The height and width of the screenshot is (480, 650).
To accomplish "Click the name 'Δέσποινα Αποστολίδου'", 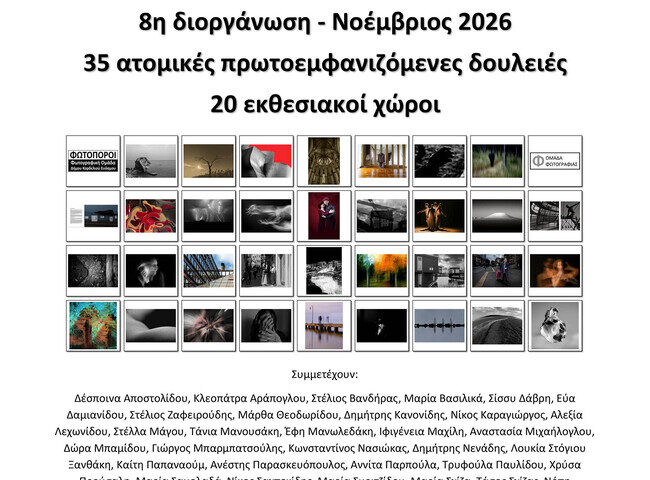I will (x=131, y=398).
